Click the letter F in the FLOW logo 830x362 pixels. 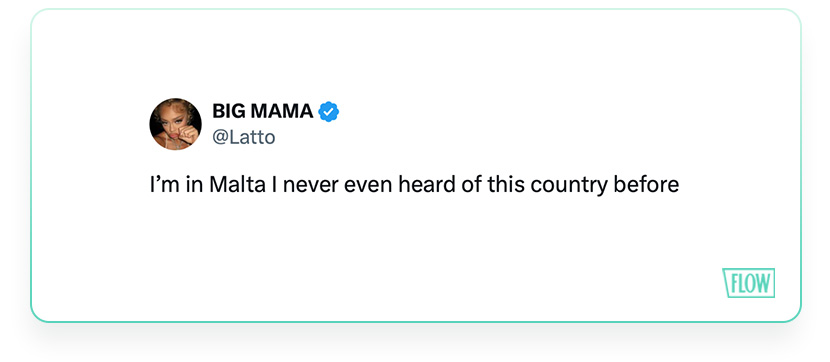pyautogui.click(x=734, y=284)
